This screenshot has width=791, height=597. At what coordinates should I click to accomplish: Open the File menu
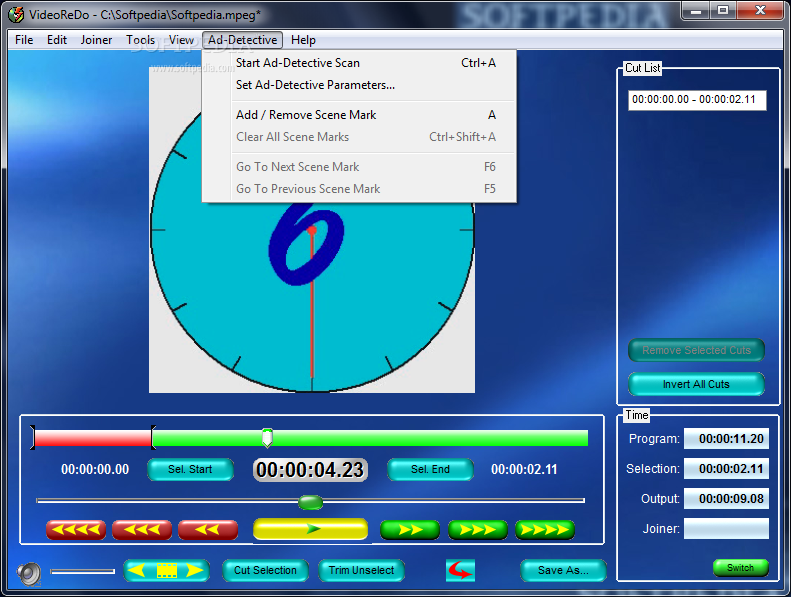(x=24, y=40)
